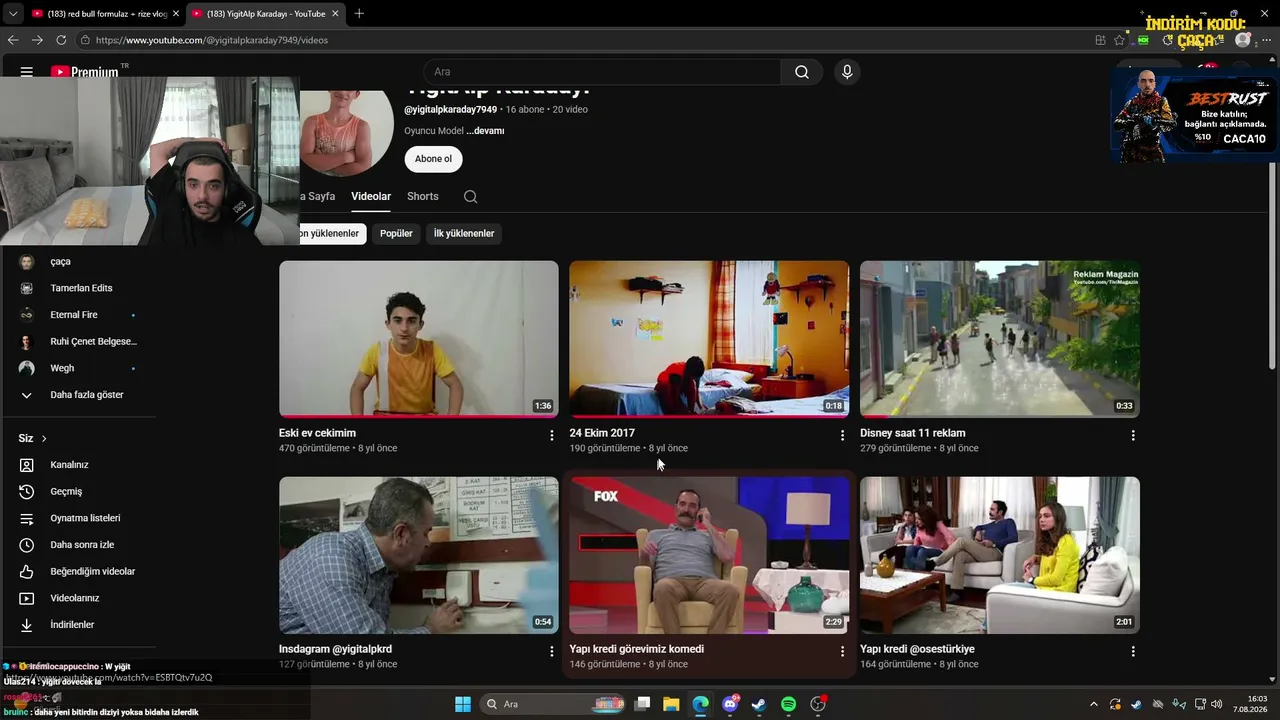
Task: Expand the Siz section chevron
Action: [44, 439]
